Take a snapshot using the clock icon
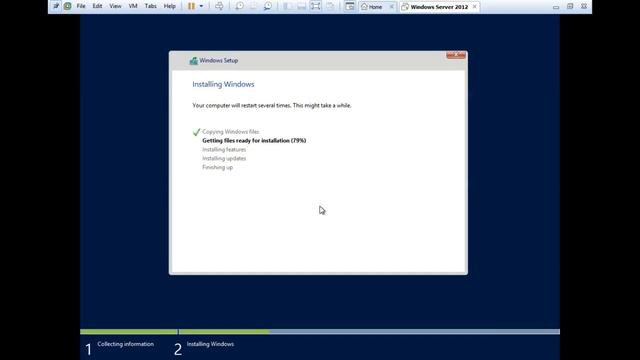Image resolution: width=640 pixels, height=360 pixels. tap(240, 6)
